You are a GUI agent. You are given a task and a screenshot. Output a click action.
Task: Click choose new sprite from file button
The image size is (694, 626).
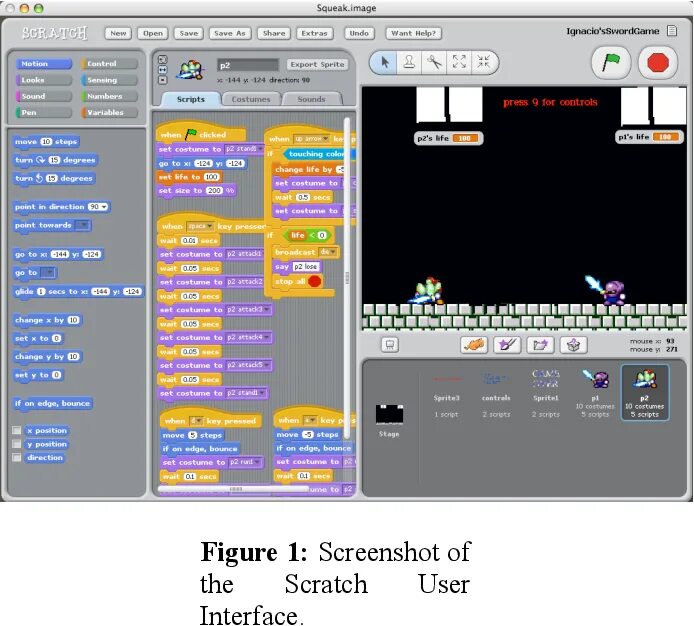pyautogui.click(x=540, y=345)
